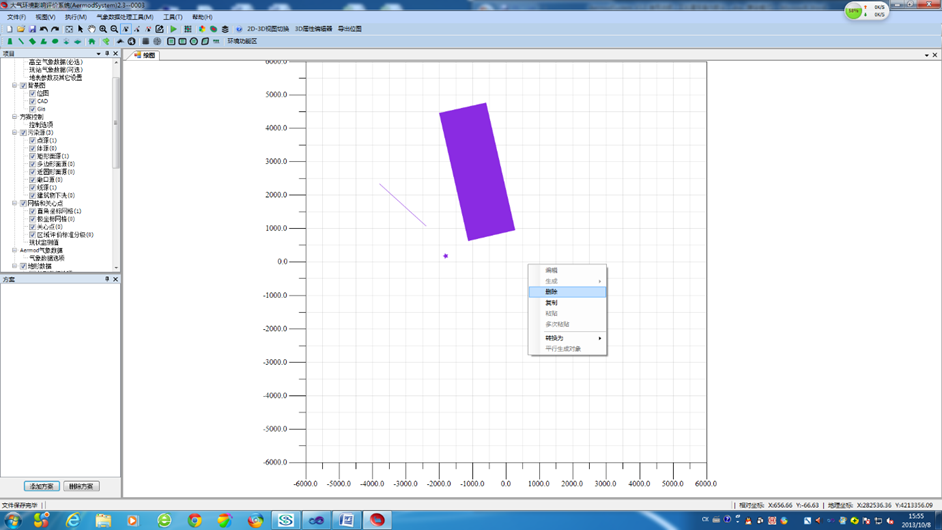
Task: Click the Undo arrow icon
Action: pos(44,29)
